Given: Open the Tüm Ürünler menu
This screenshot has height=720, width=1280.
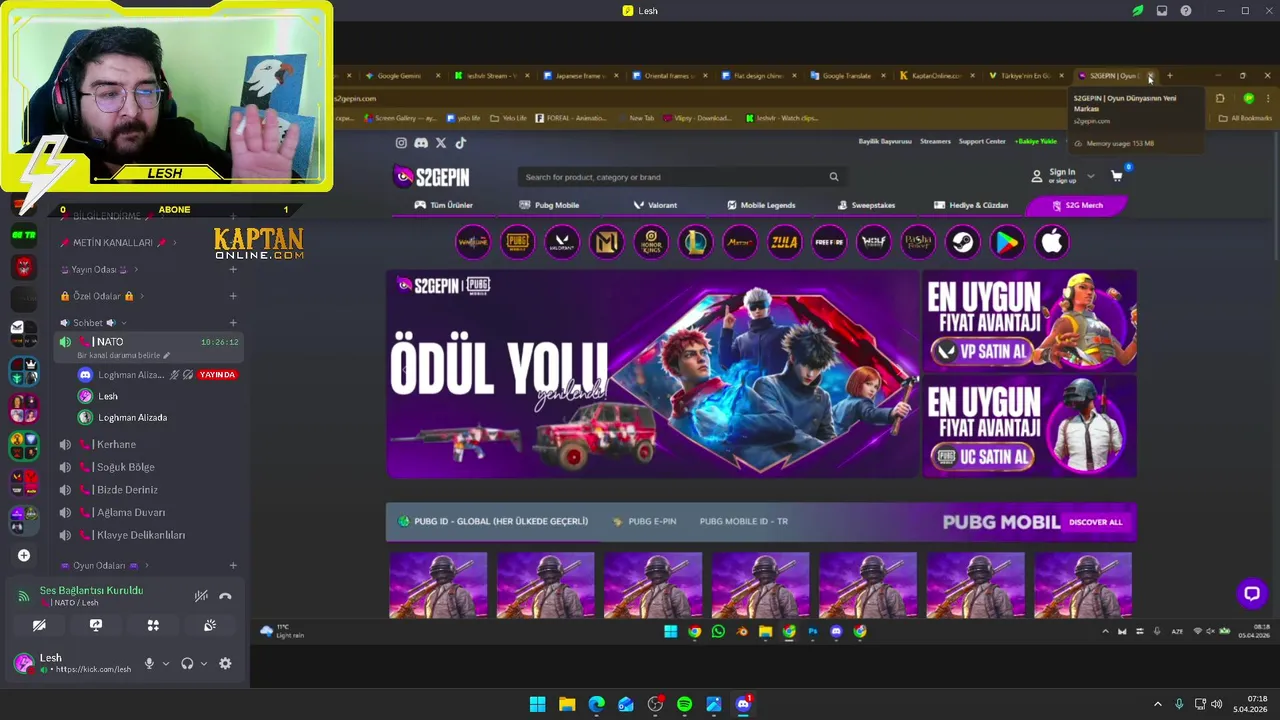Looking at the screenshot, I should (444, 205).
